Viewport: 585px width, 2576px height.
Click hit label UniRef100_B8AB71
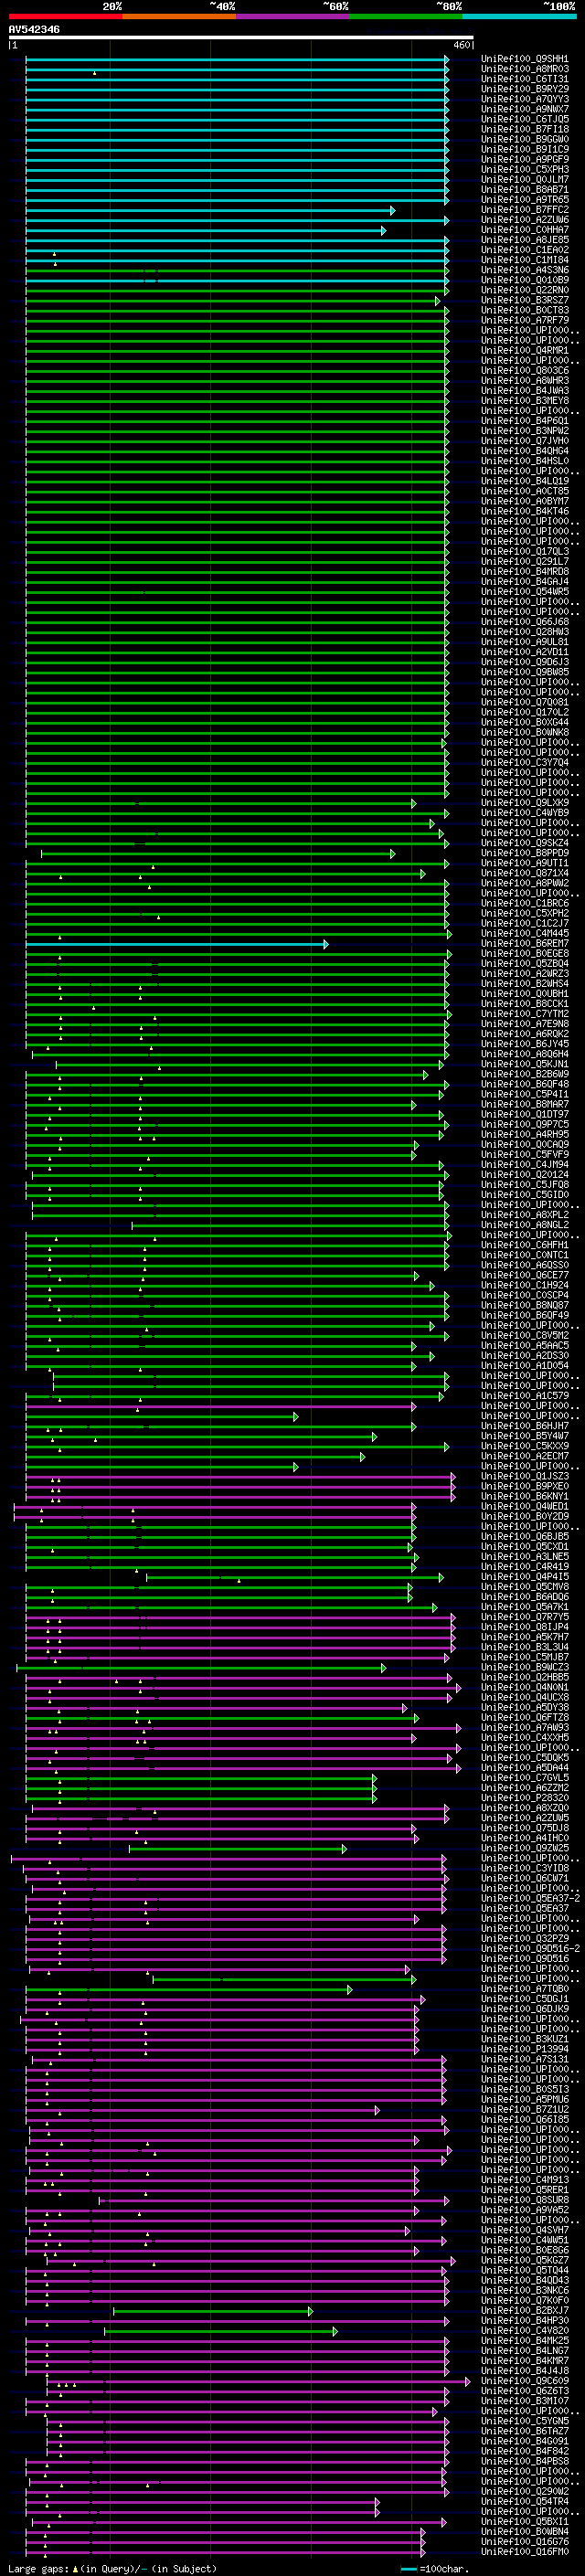point(525,189)
